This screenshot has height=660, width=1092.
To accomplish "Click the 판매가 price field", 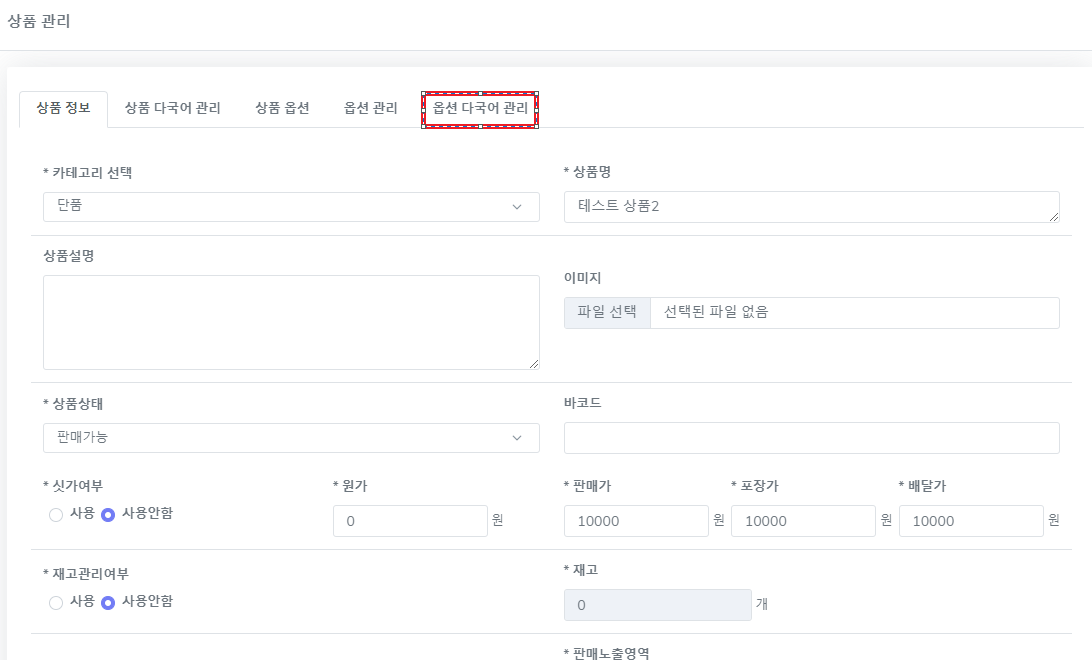I will tap(636, 521).
